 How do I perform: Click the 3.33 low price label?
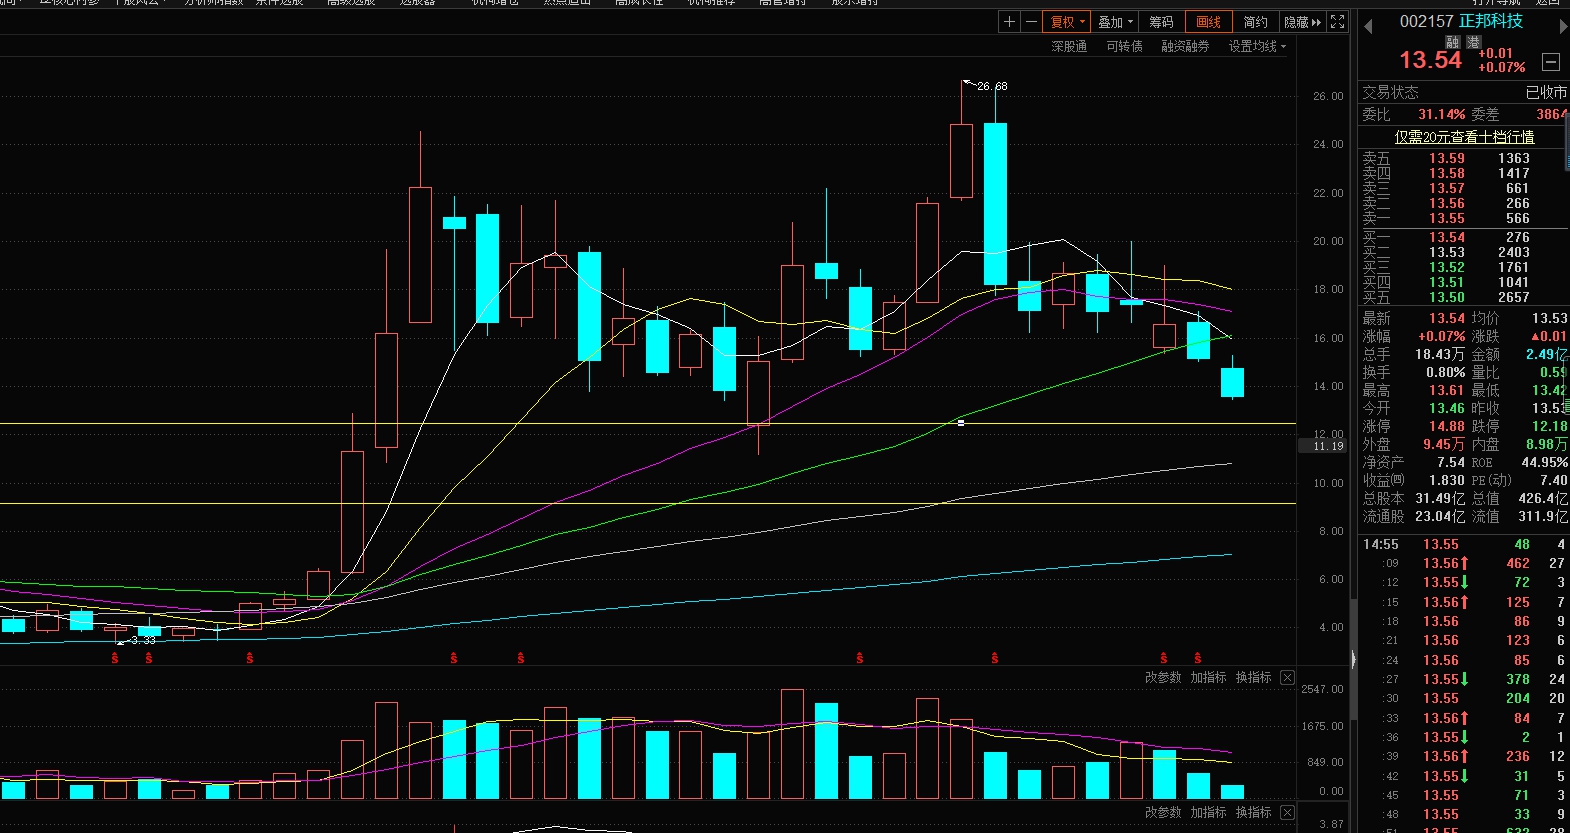click(x=143, y=640)
